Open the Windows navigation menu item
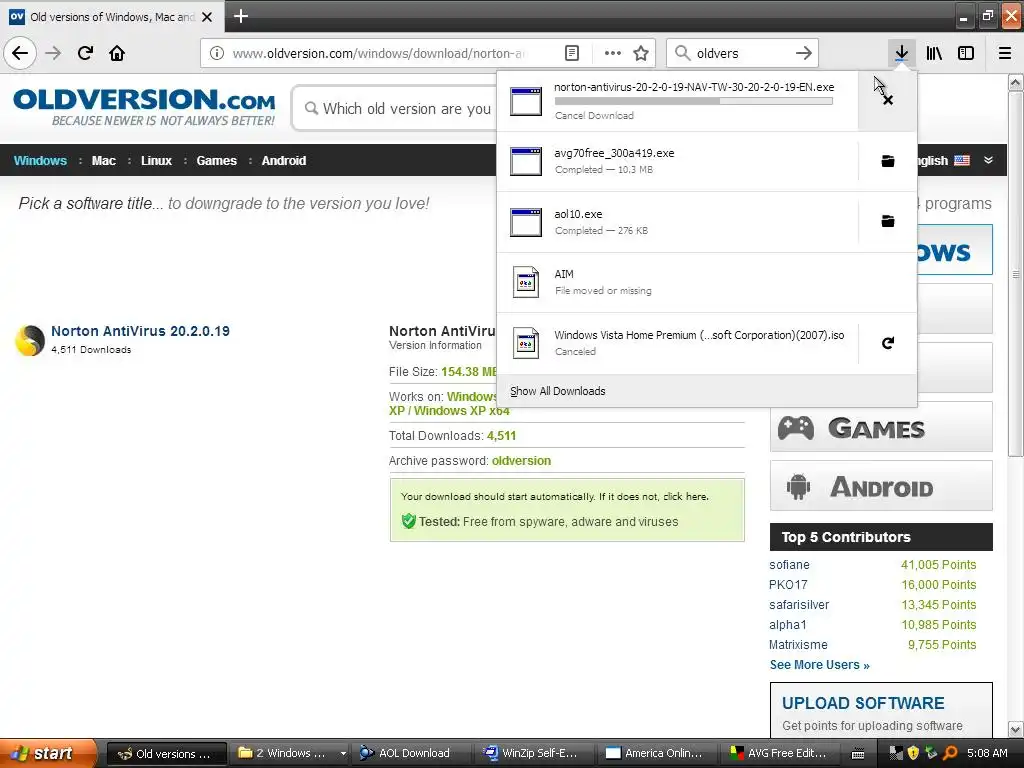 pos(40,161)
